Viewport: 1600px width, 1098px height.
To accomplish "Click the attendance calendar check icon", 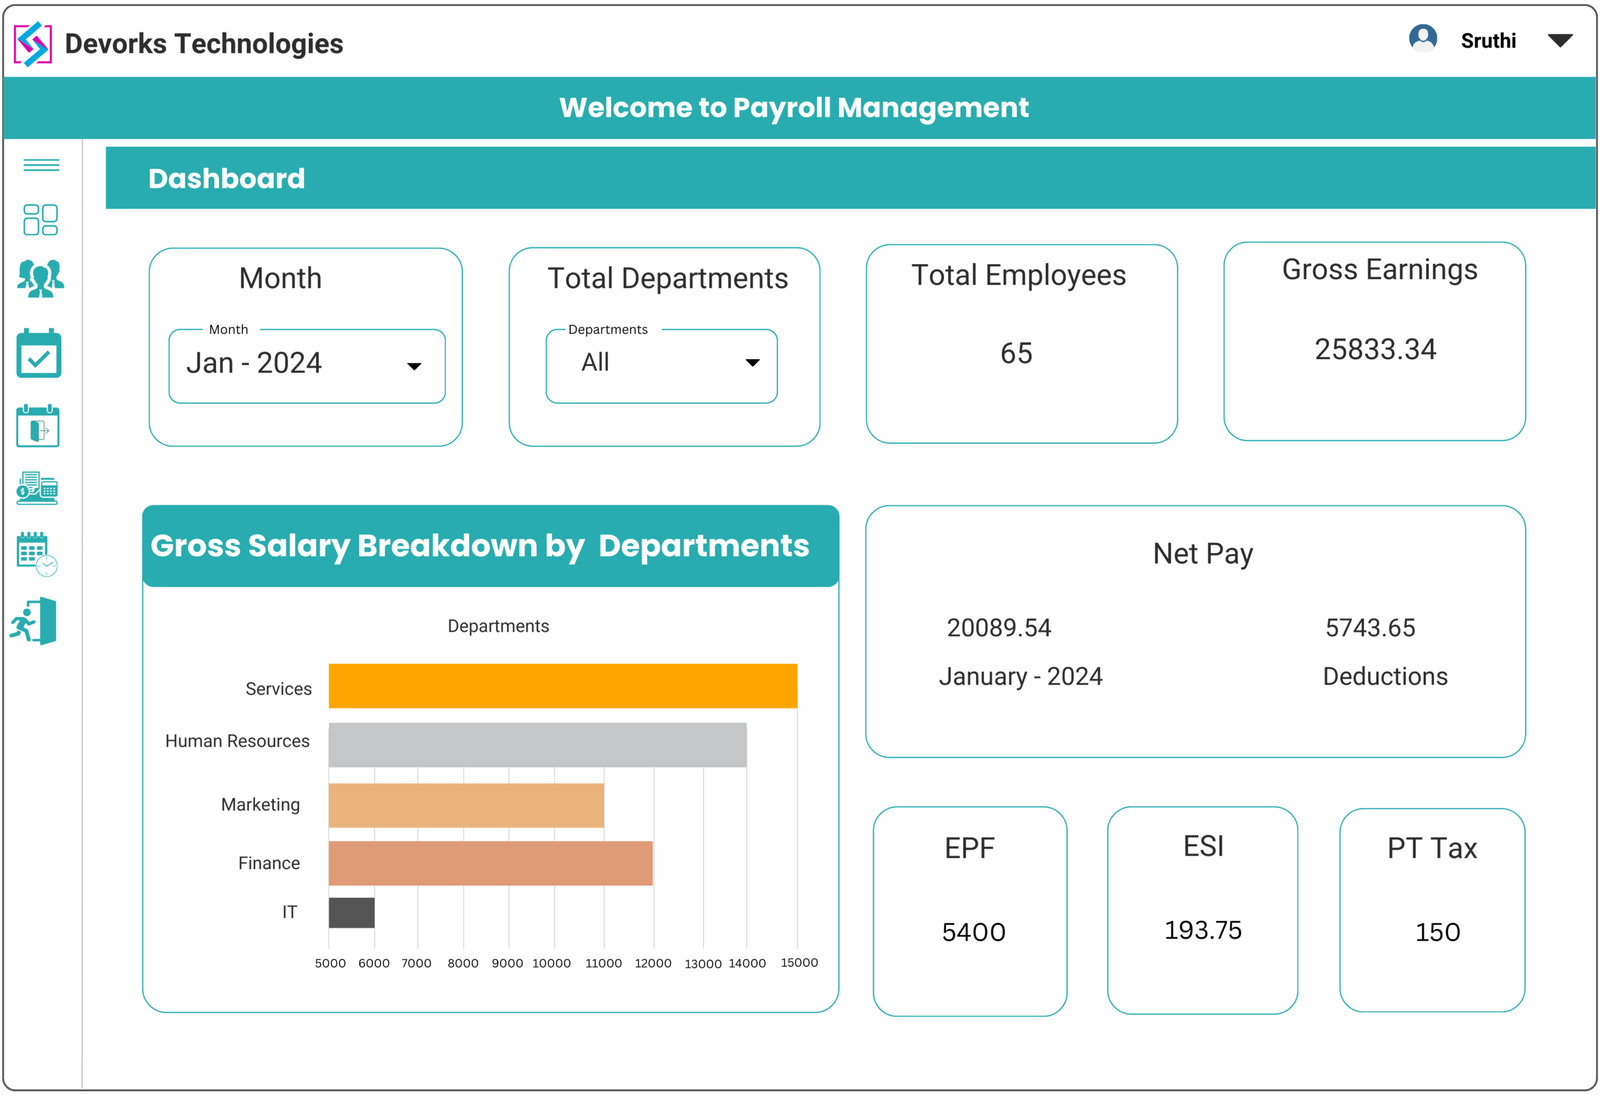I will click(40, 353).
